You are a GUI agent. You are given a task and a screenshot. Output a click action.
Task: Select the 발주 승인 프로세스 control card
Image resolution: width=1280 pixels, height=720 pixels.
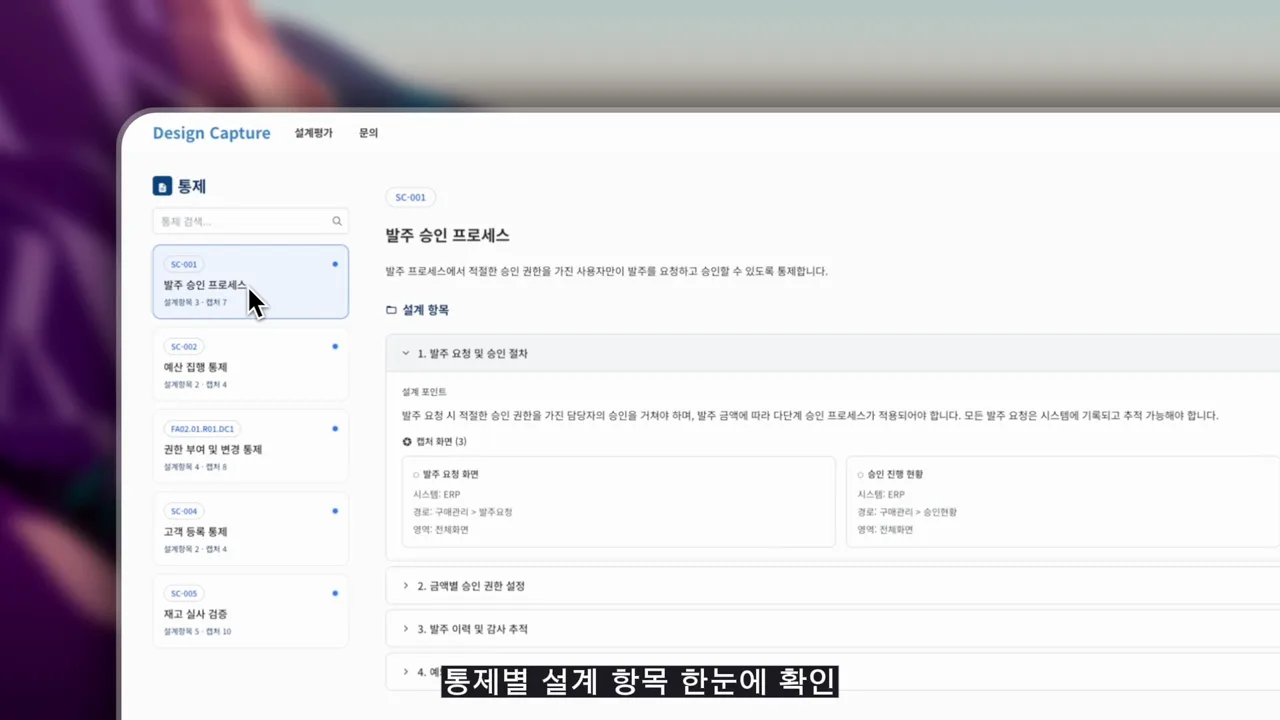click(x=250, y=282)
